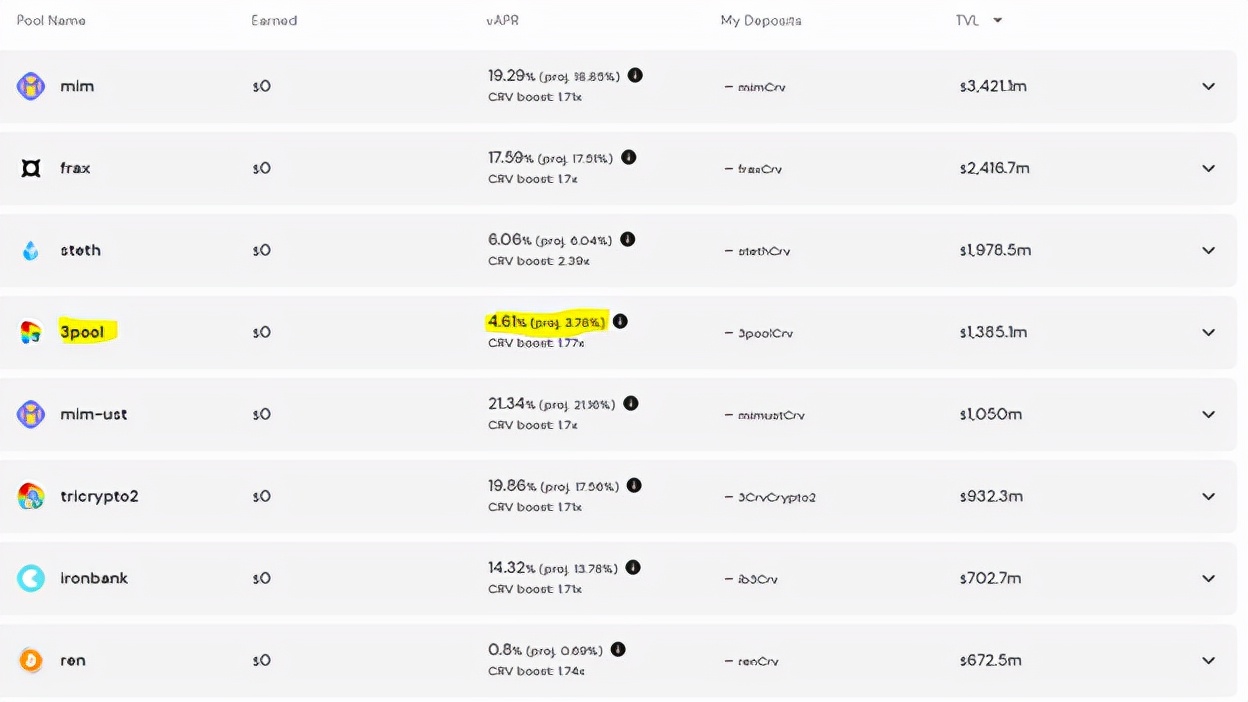Expand the tricrypto2 row chevron
This screenshot has height=702, width=1248.
(x=1208, y=496)
